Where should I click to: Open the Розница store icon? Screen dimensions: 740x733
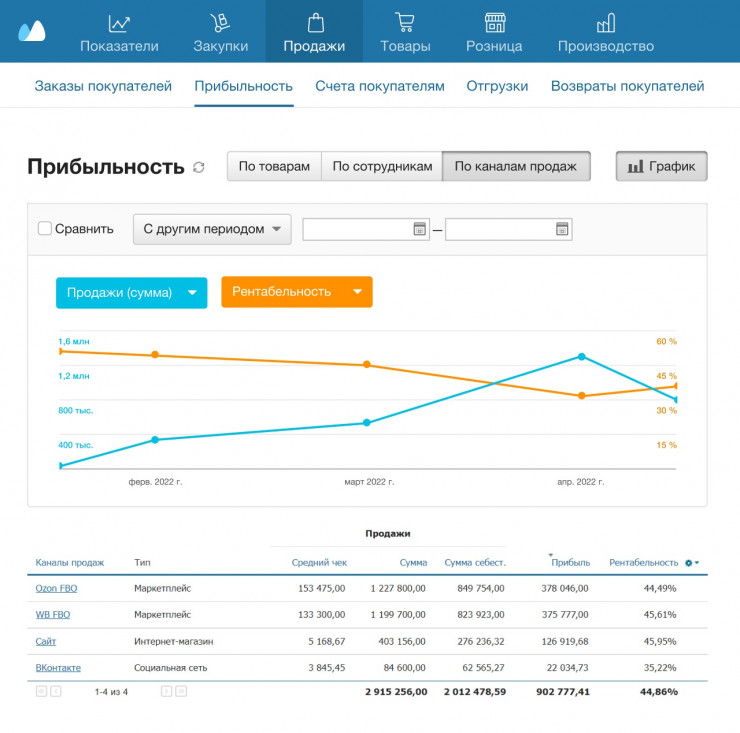(494, 23)
